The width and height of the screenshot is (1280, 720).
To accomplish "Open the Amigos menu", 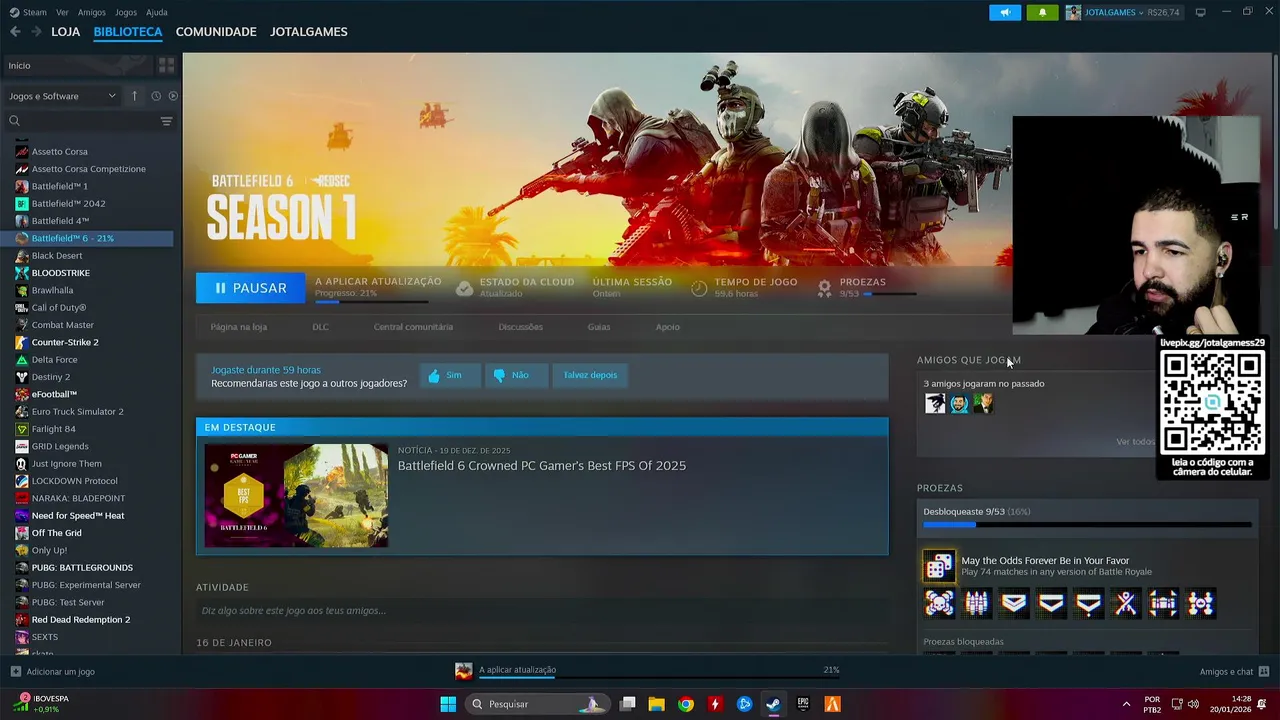I will pyautogui.click(x=92, y=12).
